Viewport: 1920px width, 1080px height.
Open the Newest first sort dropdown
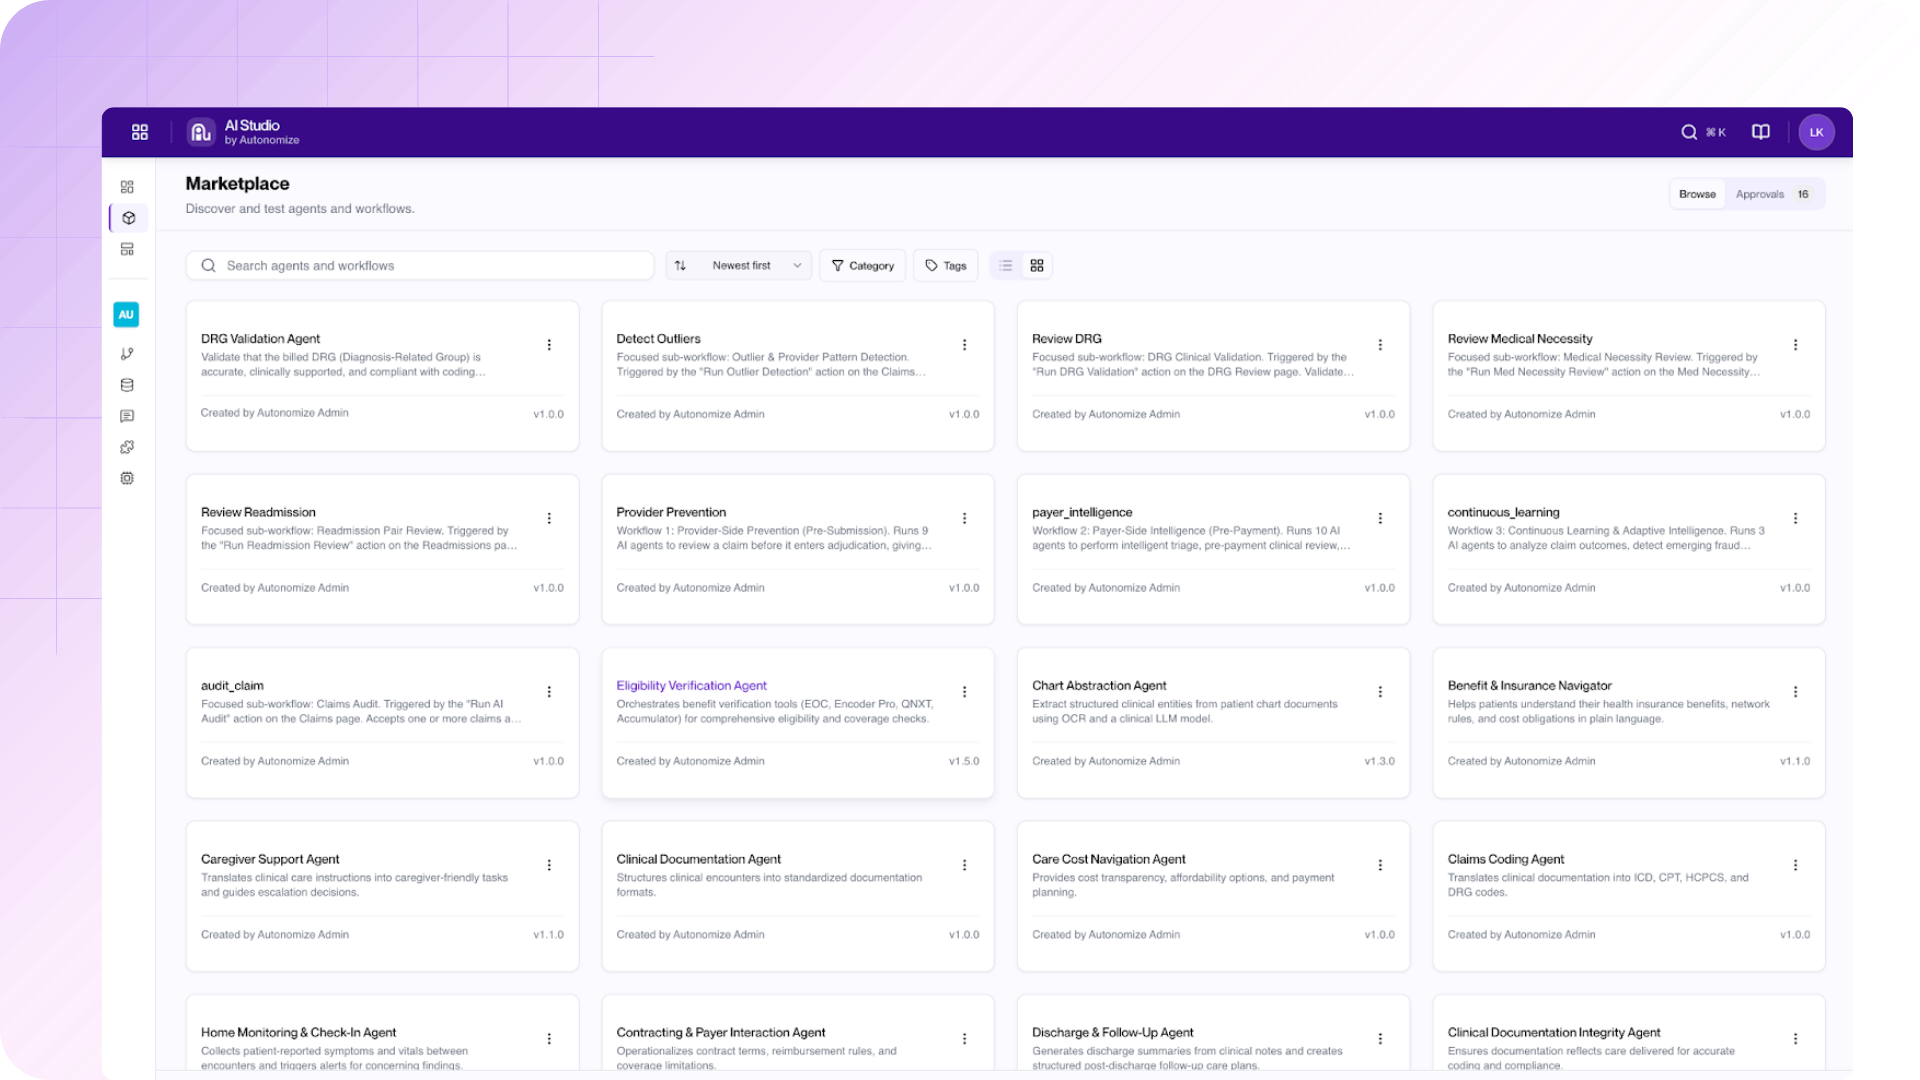click(738, 265)
